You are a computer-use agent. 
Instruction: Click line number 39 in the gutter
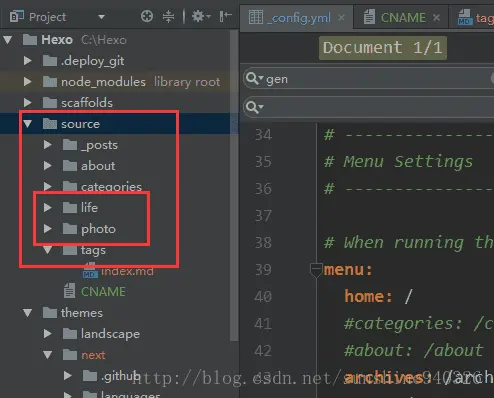point(263,270)
